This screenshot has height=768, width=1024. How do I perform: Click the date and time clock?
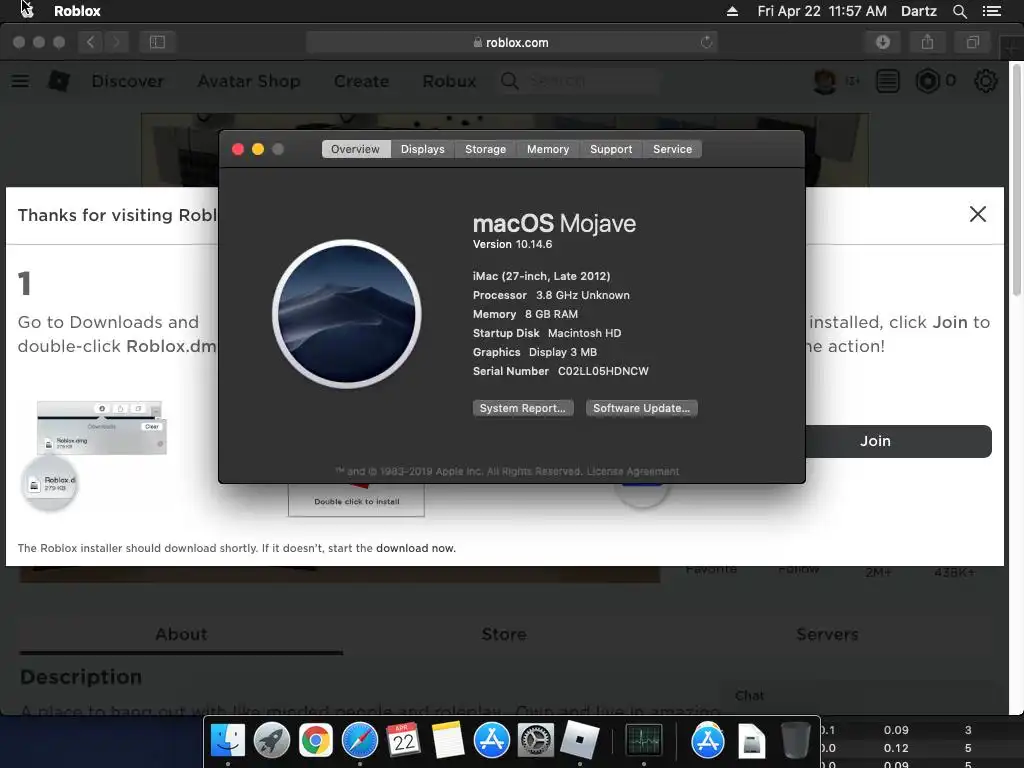point(822,11)
